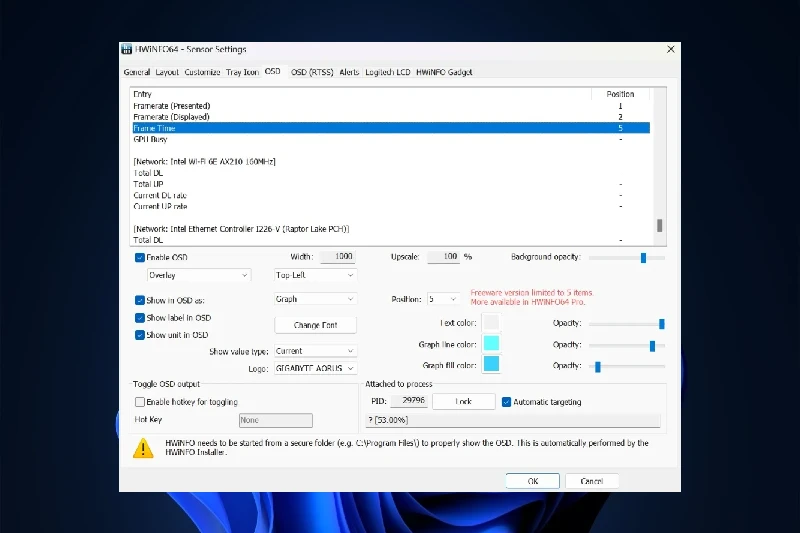Expand the Show value type dropdown
800x533 pixels.
[315, 351]
